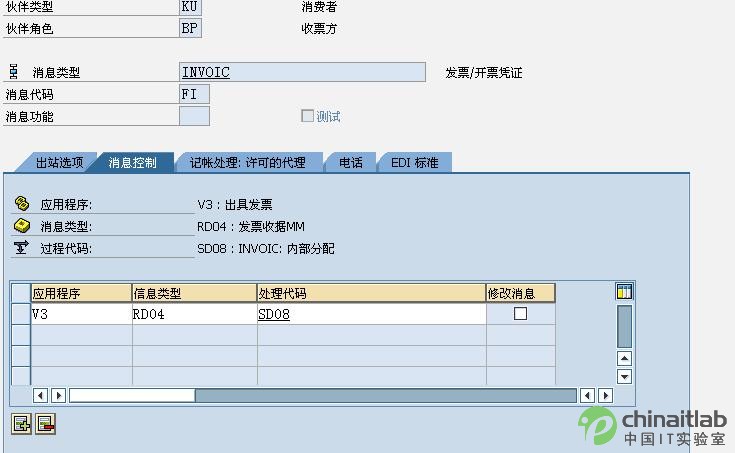The image size is (735, 453).
Task: Select the second row selector in table
Action: click(x=21, y=335)
